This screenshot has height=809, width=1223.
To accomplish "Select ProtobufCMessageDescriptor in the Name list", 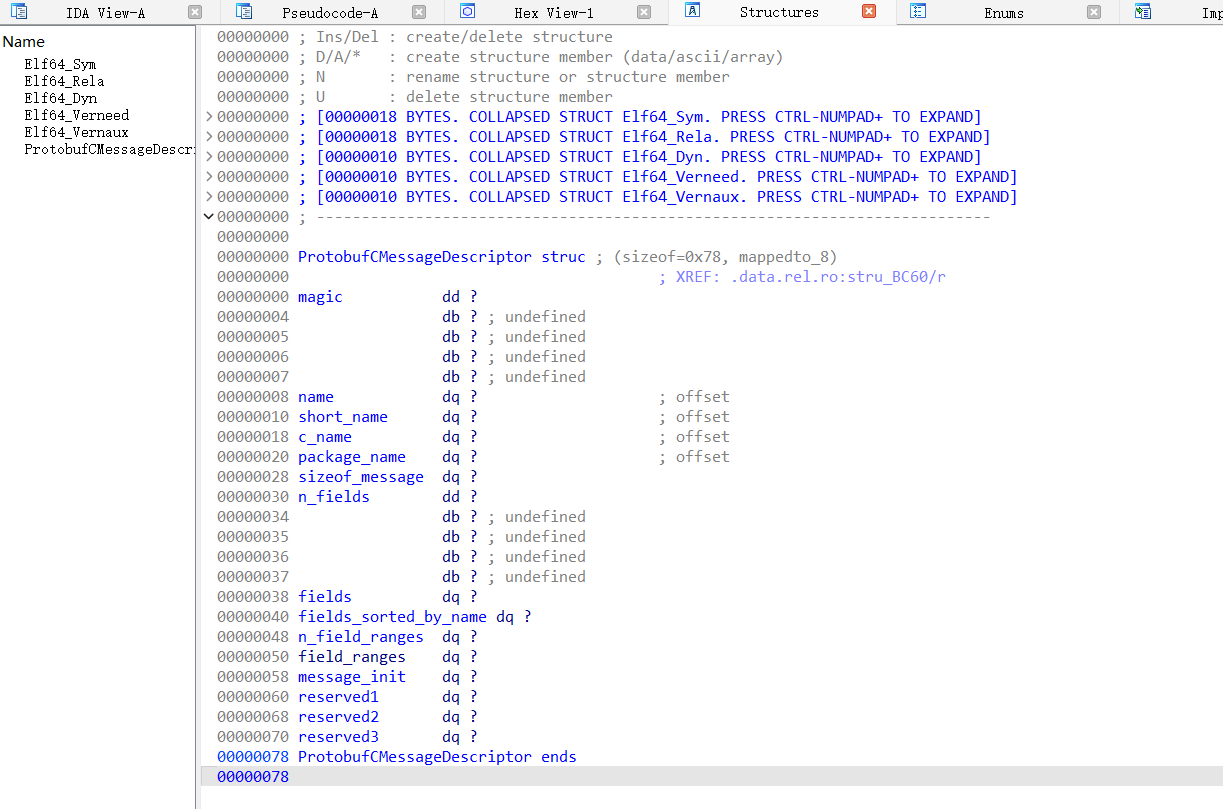I will tap(108, 149).
